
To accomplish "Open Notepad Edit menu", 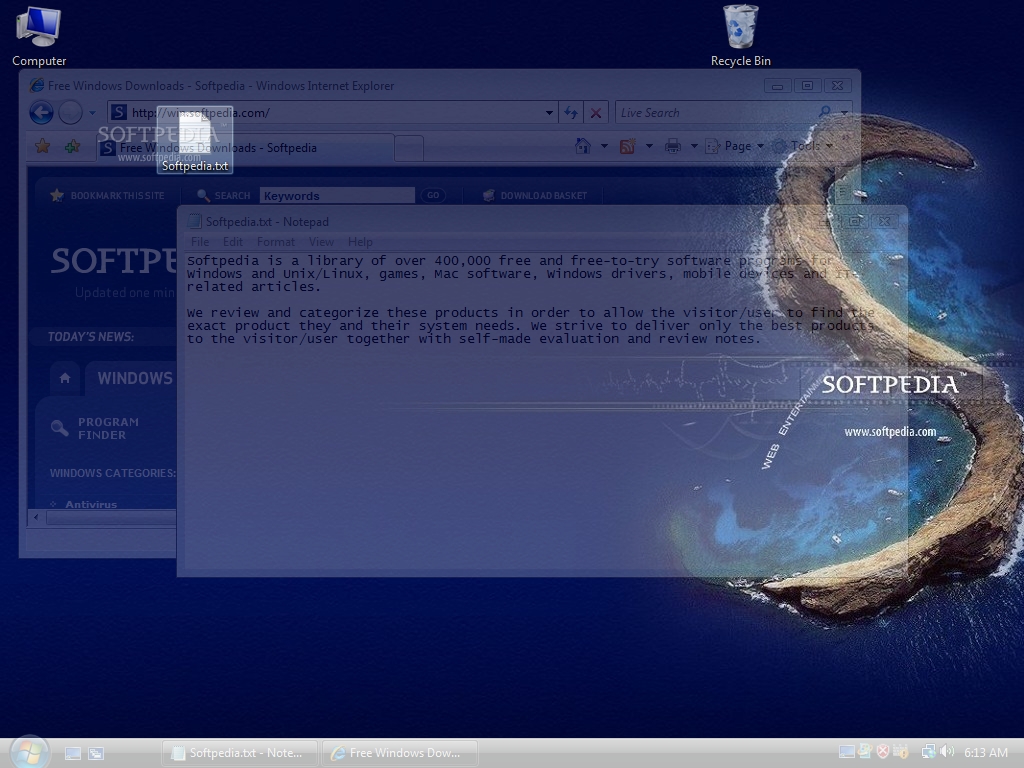I will (232, 242).
